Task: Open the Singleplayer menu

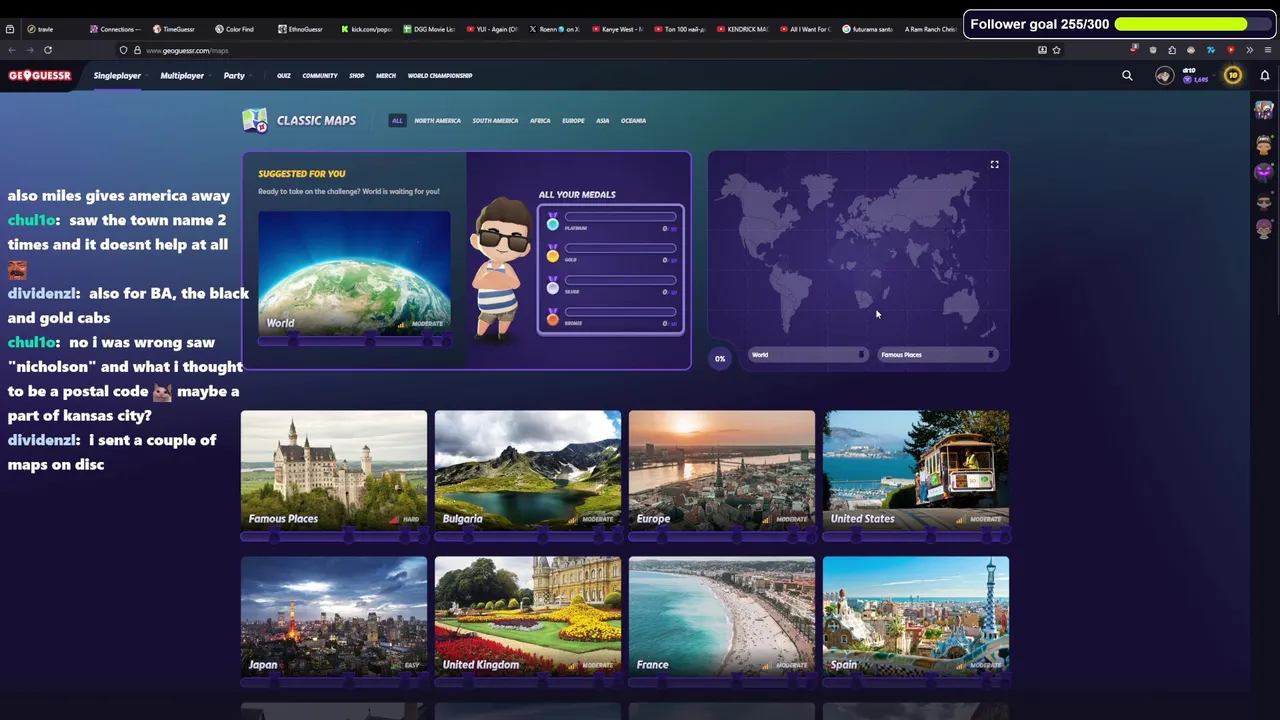Action: click(117, 76)
